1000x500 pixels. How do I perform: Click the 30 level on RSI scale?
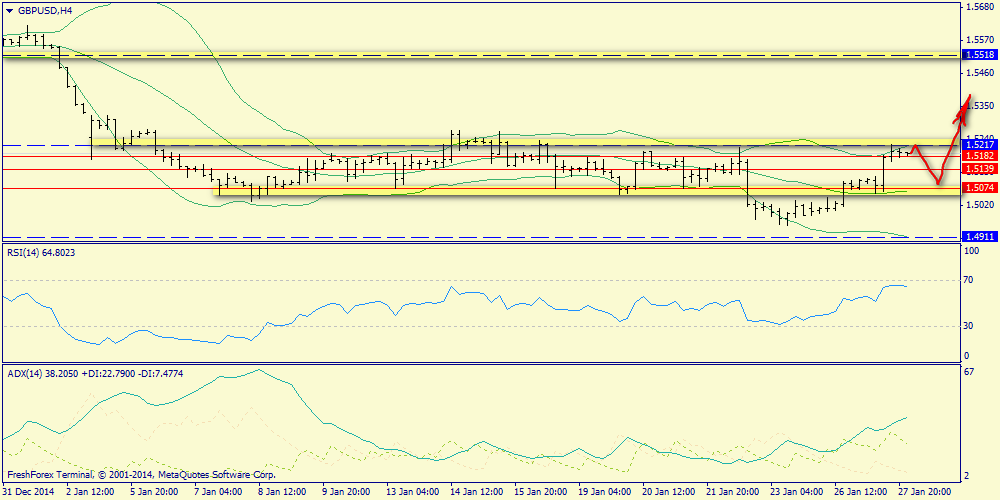tap(969, 326)
